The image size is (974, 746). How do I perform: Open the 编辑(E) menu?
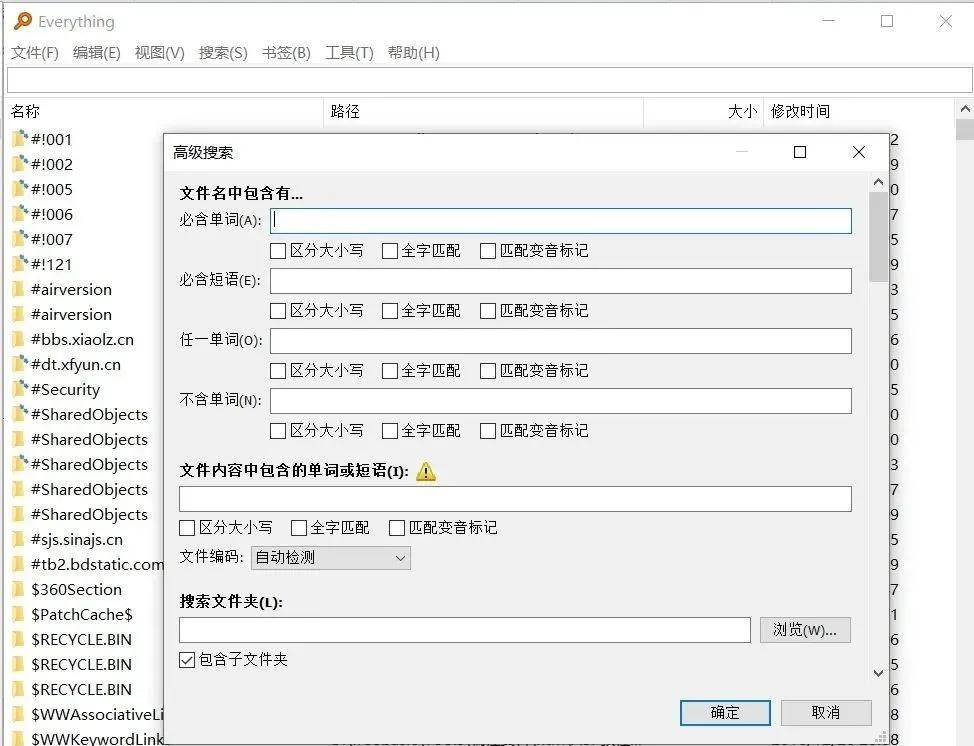pyautogui.click(x=97, y=53)
